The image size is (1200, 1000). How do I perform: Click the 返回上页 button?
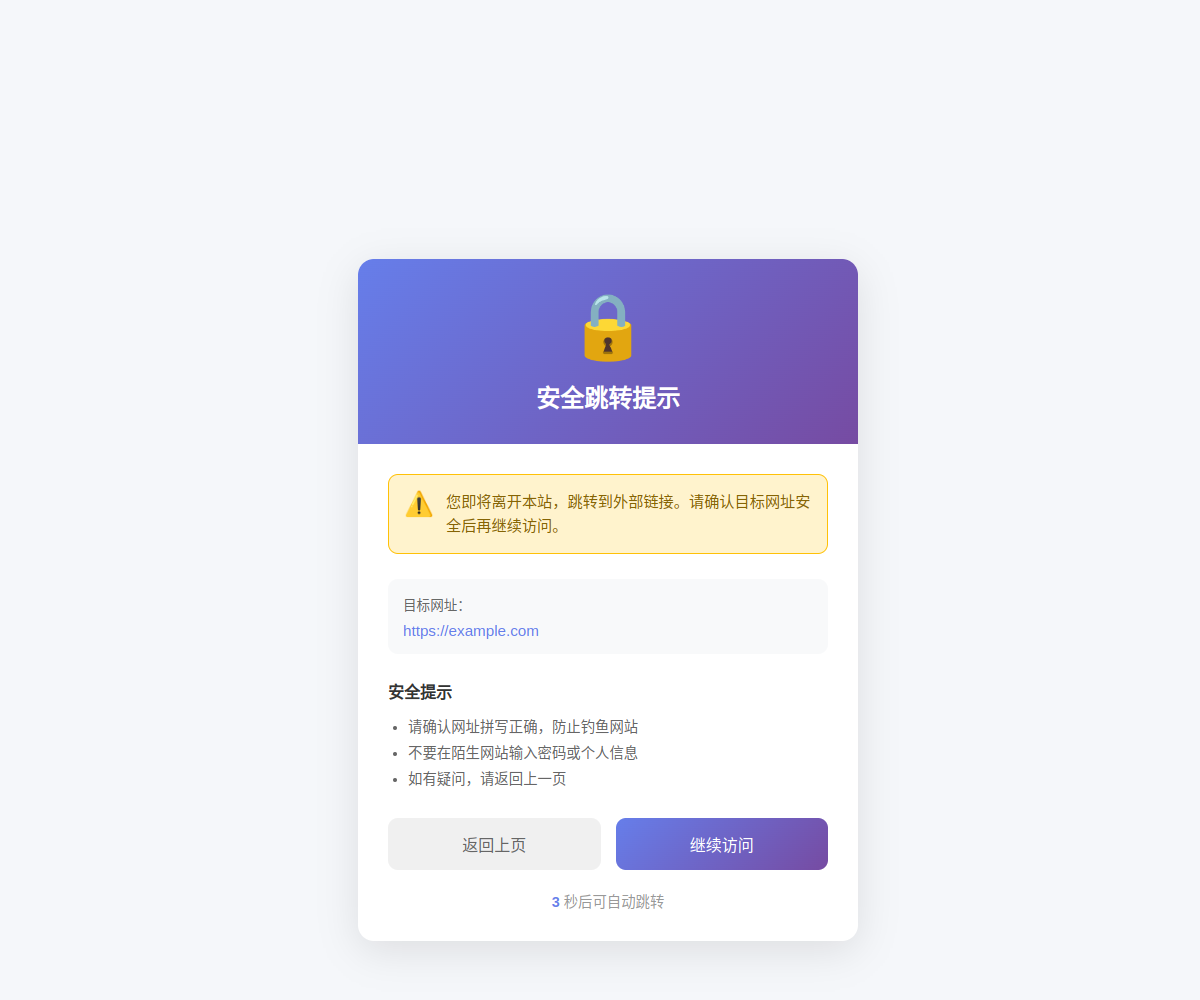pyautogui.click(x=494, y=844)
